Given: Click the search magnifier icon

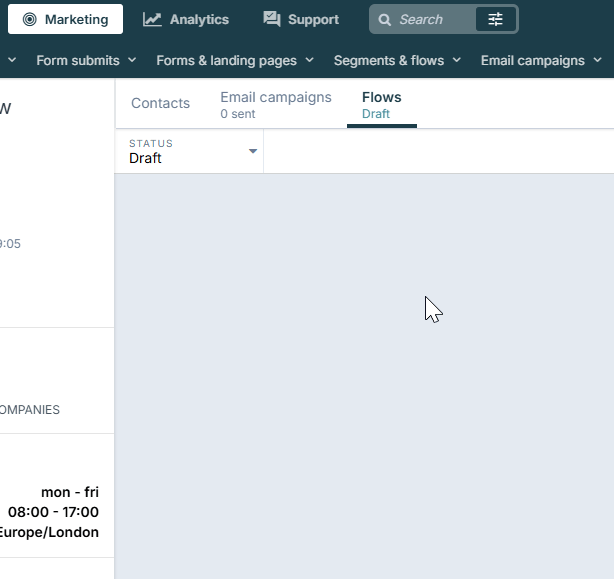Looking at the screenshot, I should (x=385, y=20).
